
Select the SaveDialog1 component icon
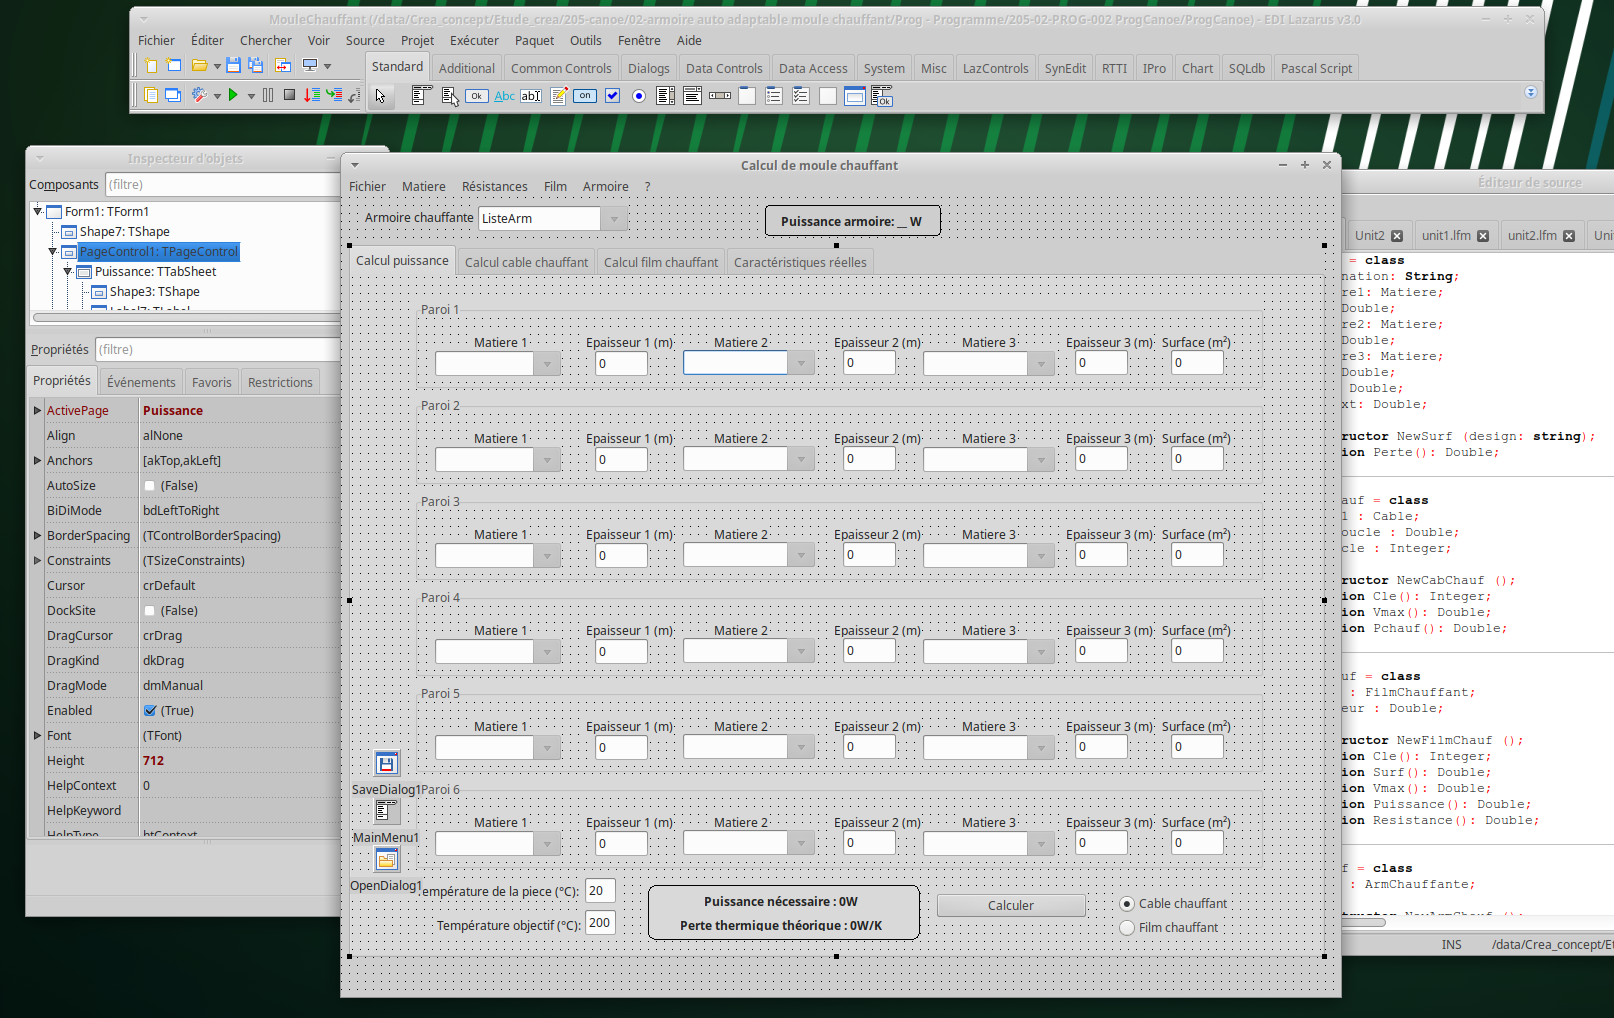coord(387,764)
